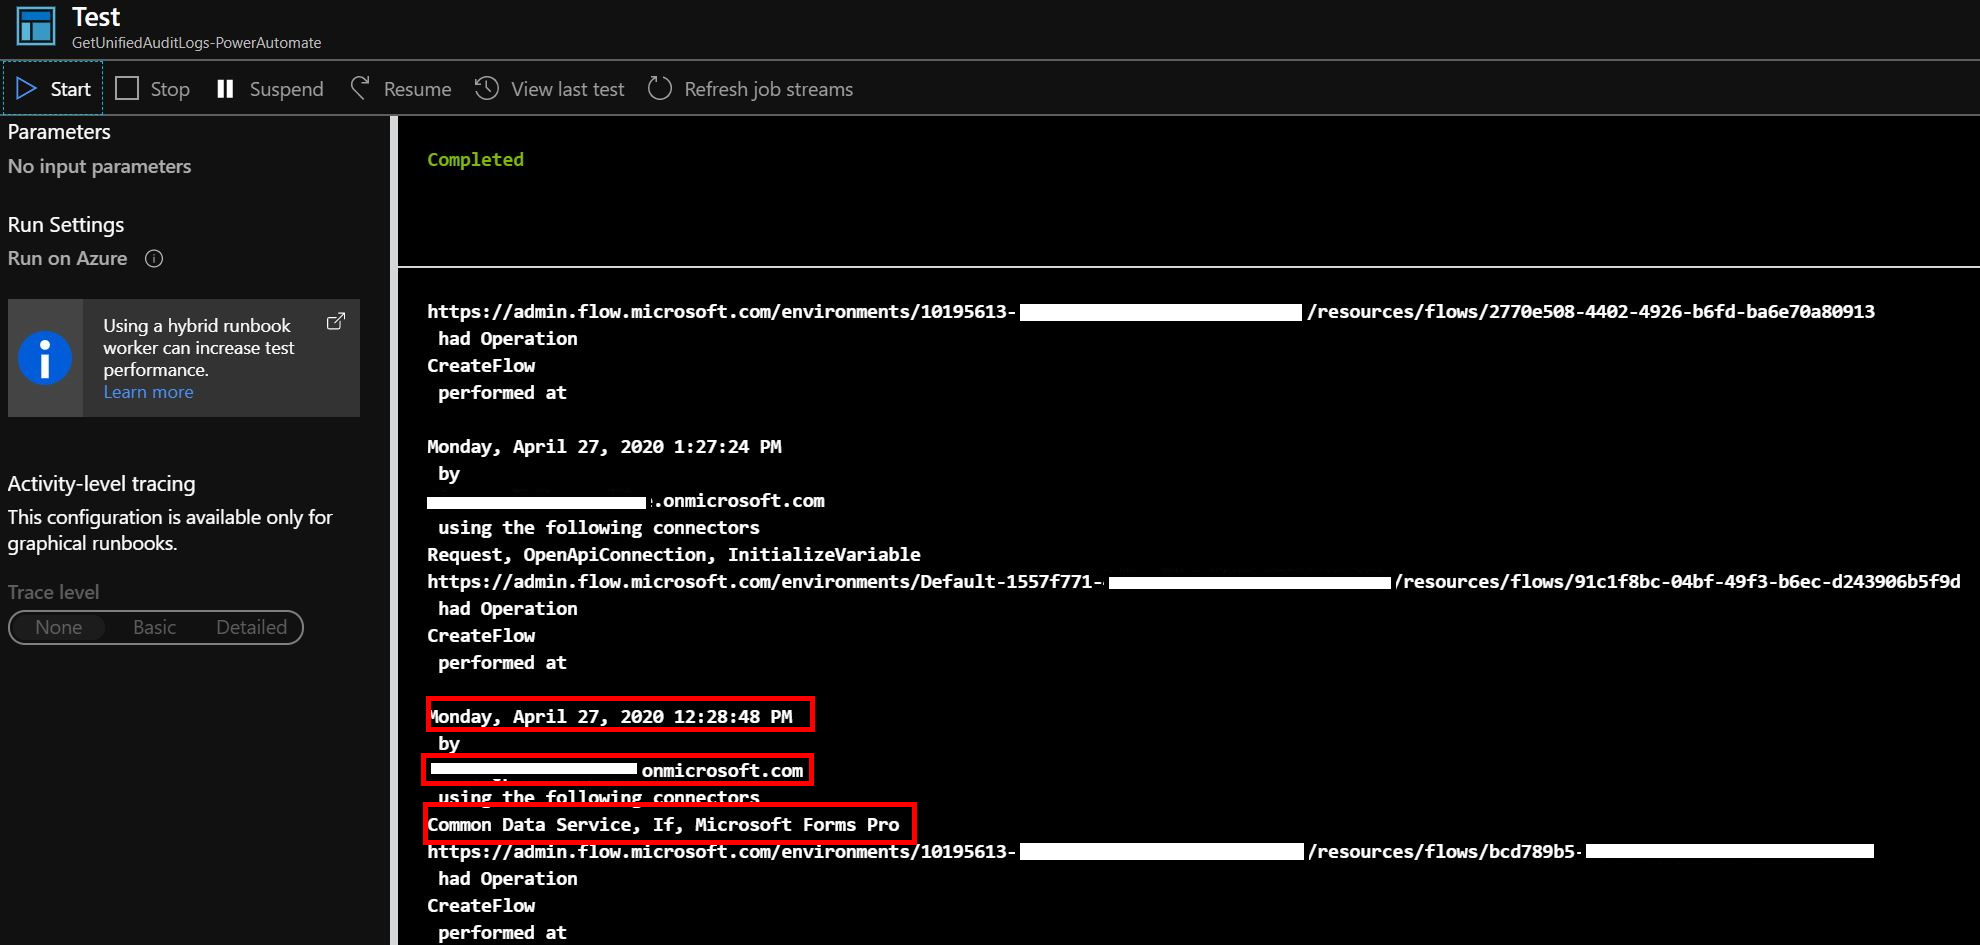Viewport: 1980px width, 945px height.
Task: Click the Run Settings heading
Action: 66,225
